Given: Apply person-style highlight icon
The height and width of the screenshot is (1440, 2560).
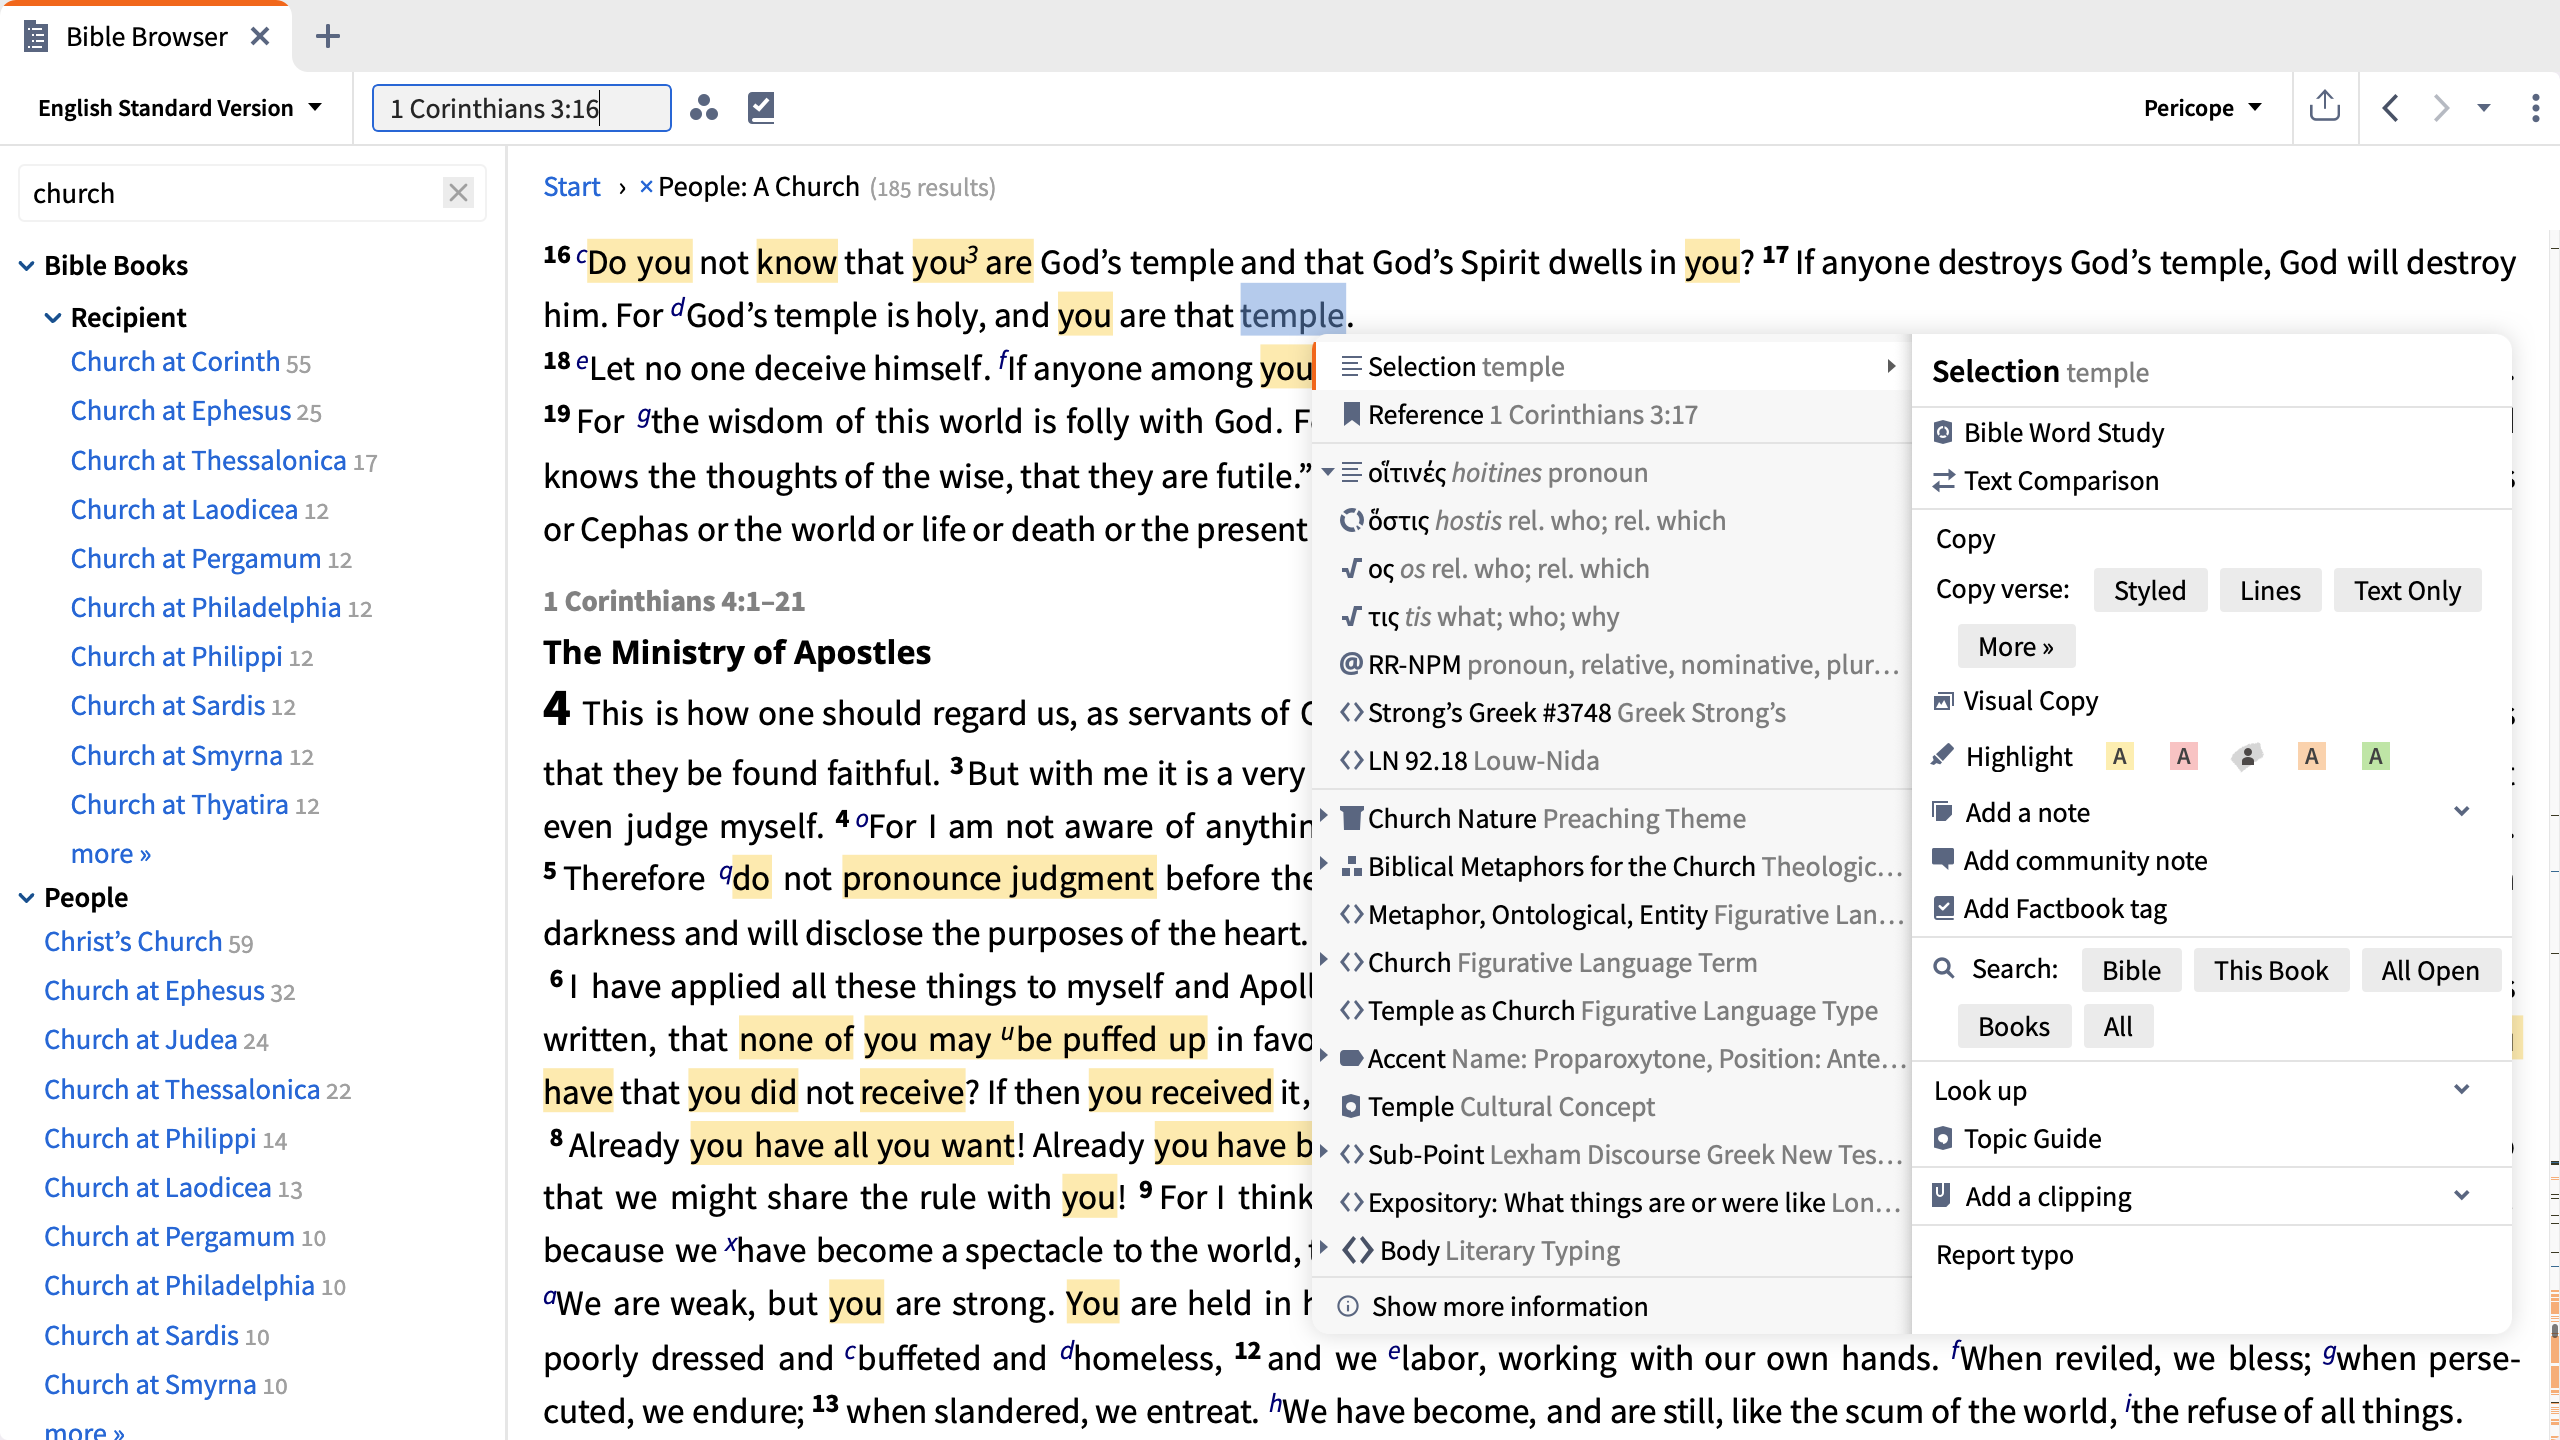Looking at the screenshot, I should pos(2247,756).
